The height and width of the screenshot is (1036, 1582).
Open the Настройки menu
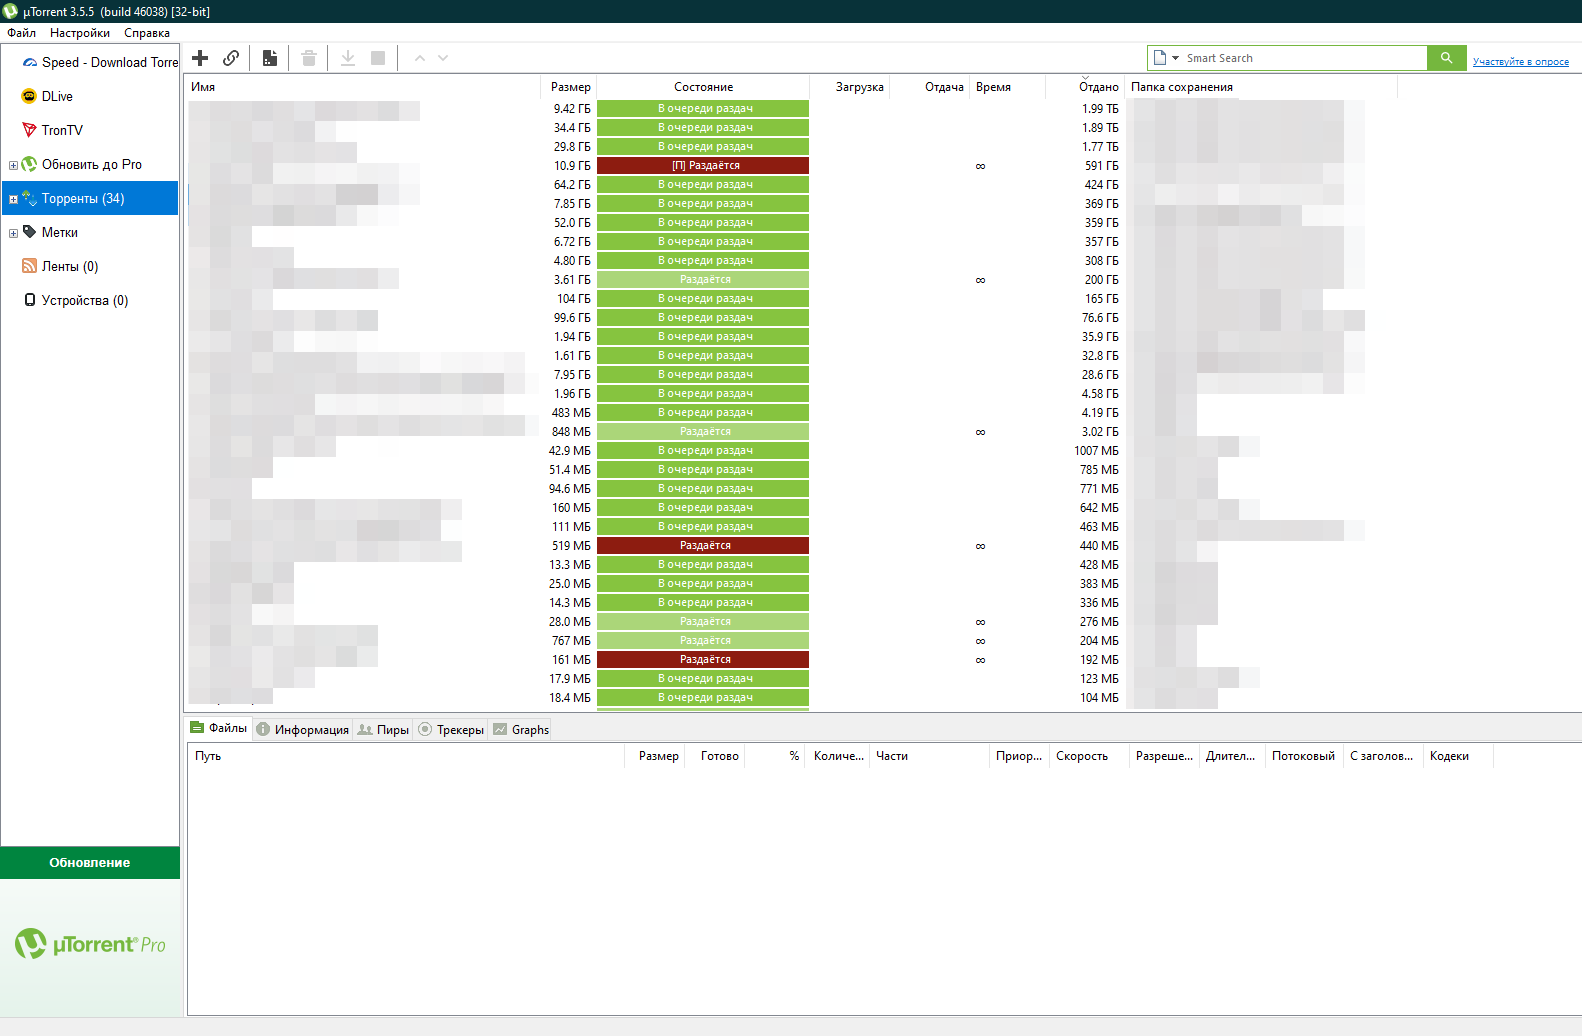80,33
